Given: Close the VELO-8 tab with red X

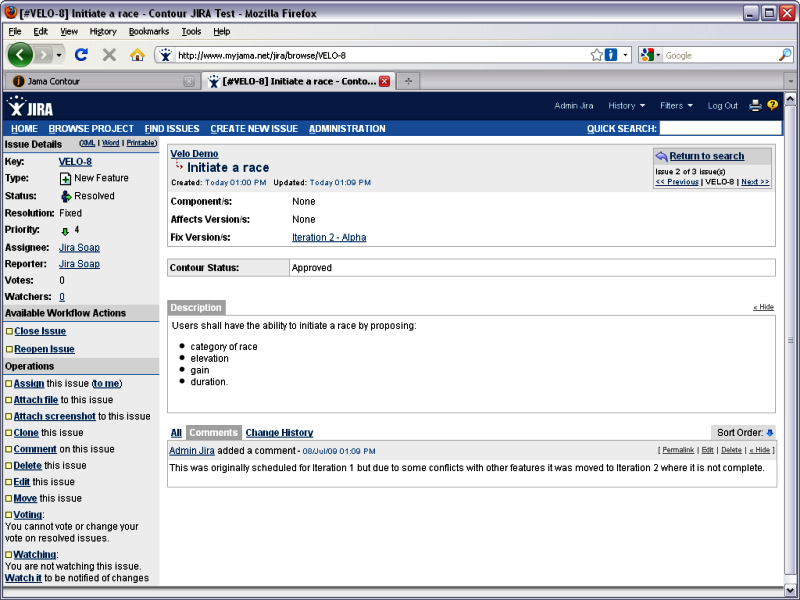Looking at the screenshot, I should pos(385,81).
